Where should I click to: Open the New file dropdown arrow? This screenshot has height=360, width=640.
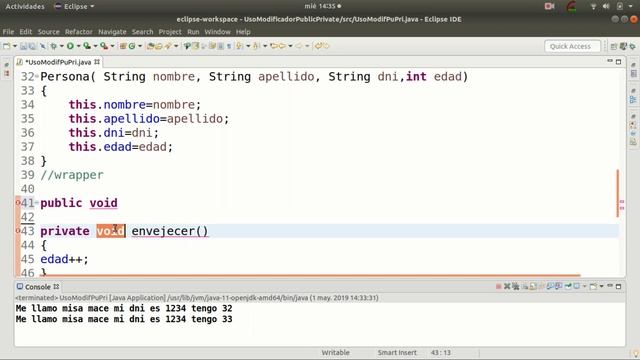click(x=15, y=46)
